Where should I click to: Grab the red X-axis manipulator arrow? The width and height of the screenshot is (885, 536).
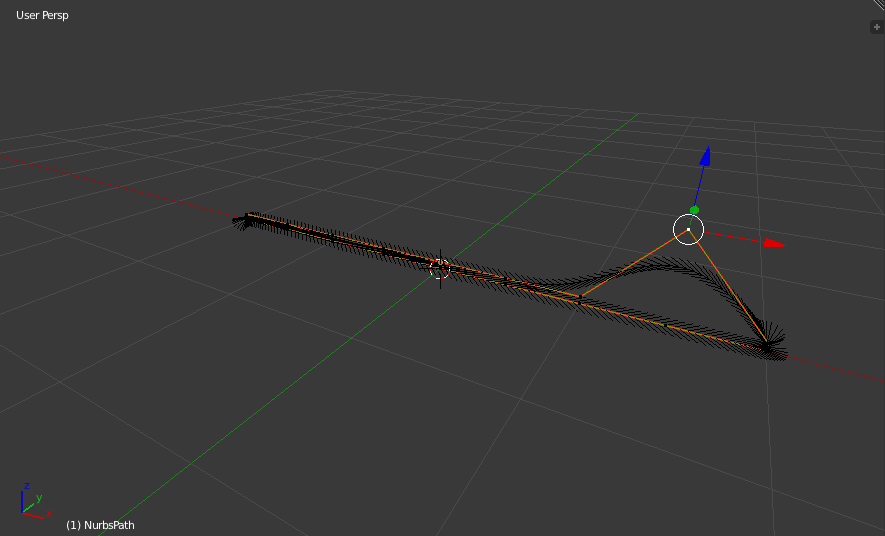tap(774, 243)
